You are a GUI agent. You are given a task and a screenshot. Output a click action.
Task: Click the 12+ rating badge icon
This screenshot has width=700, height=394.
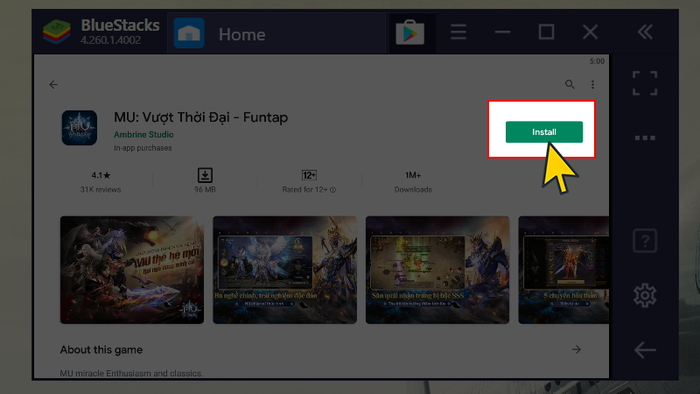click(x=309, y=175)
